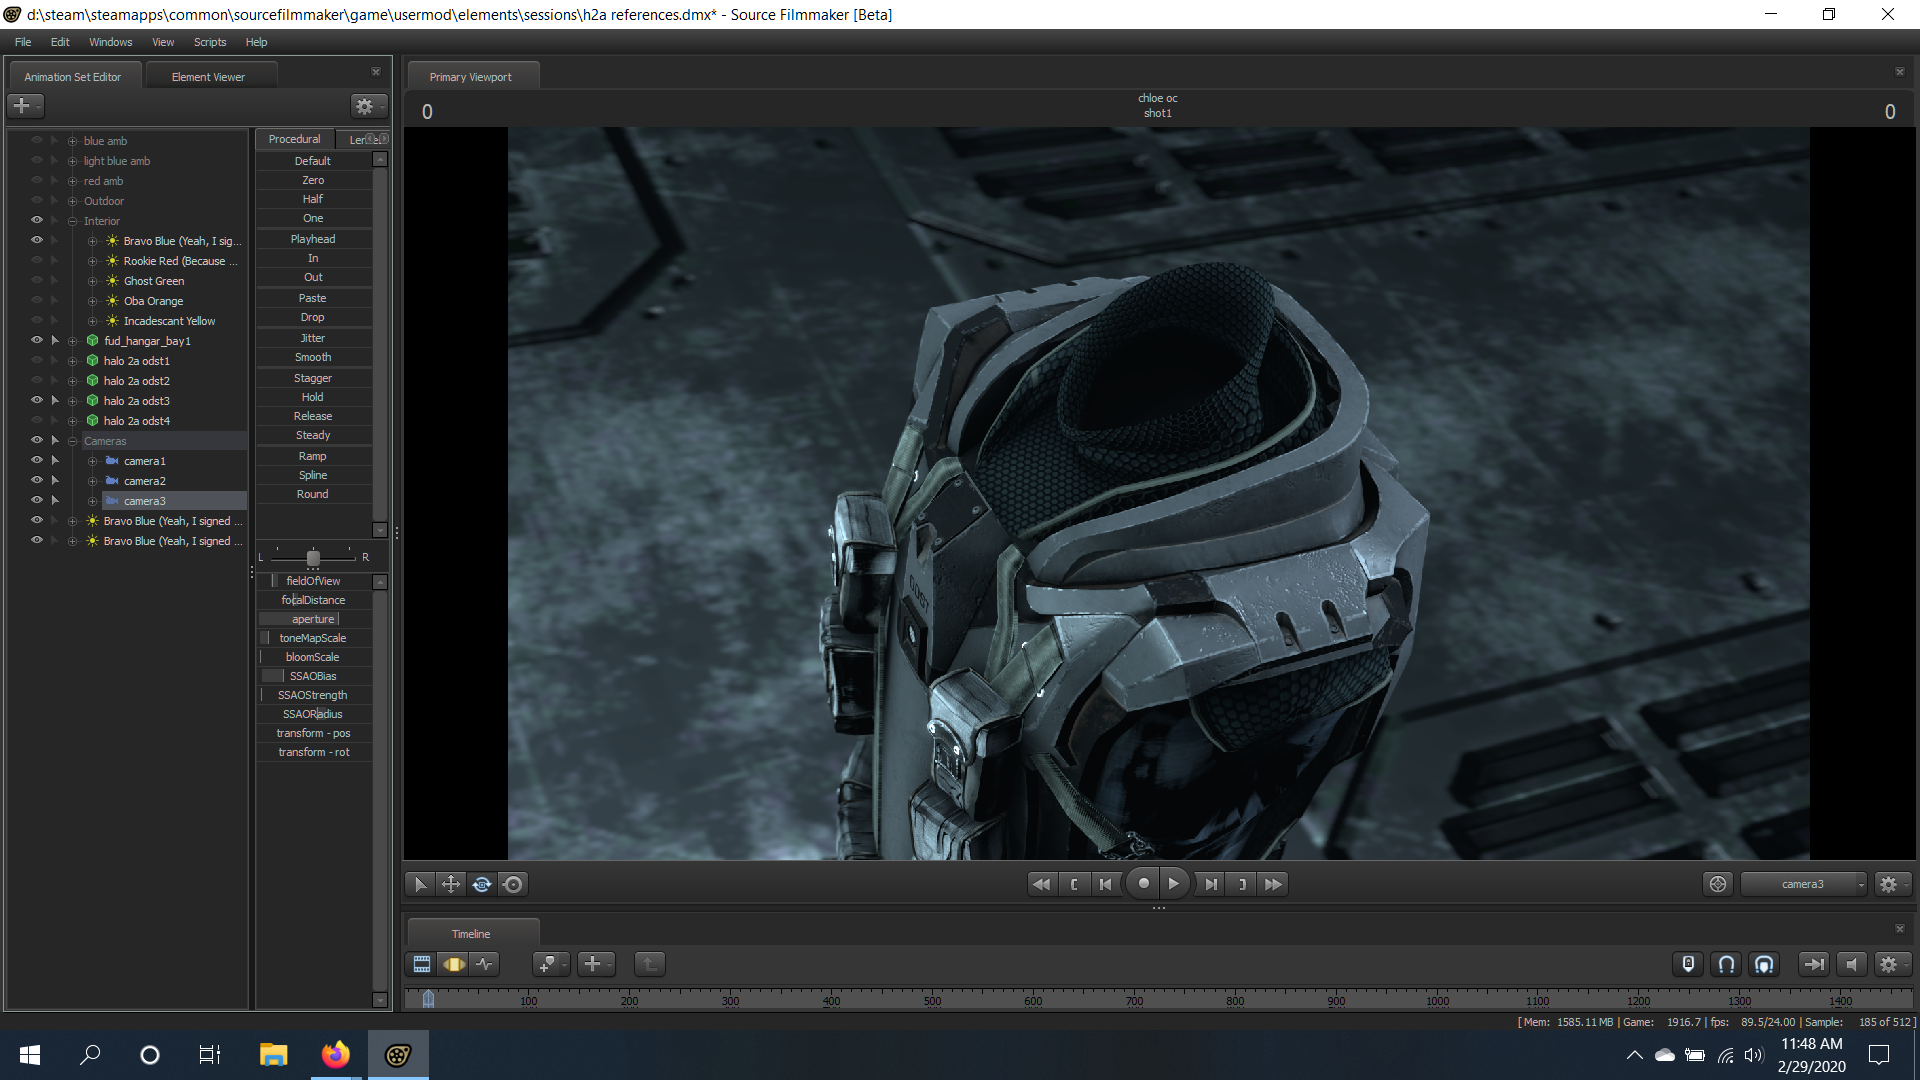Open the camera3 camera selection dropdown

1804,884
